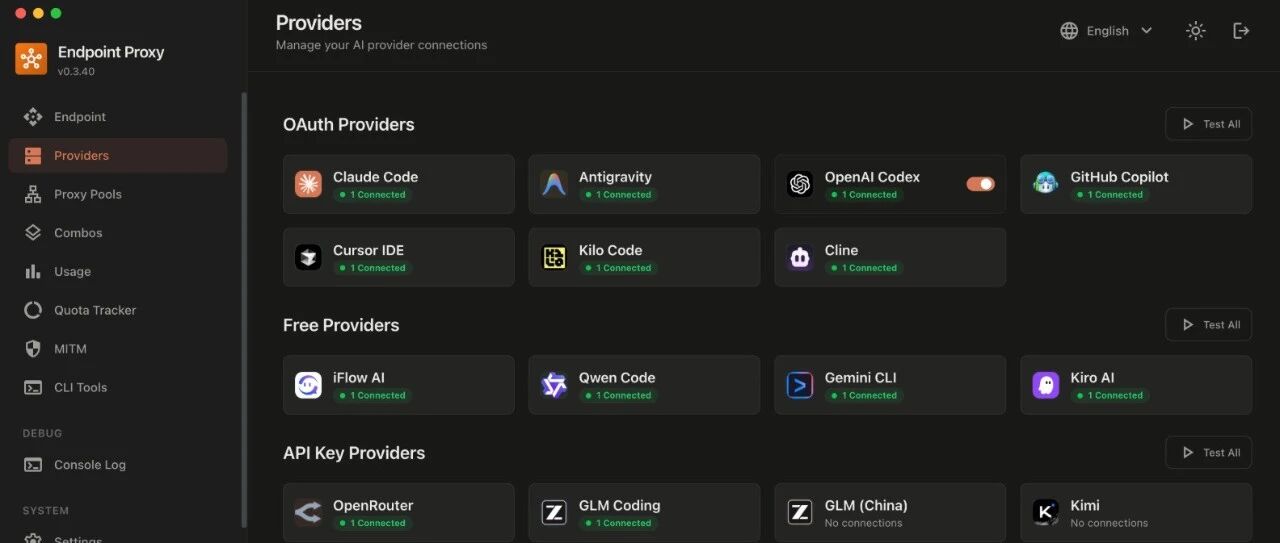Open the MITM sidebar item
The width and height of the screenshot is (1280, 543).
click(x=118, y=349)
